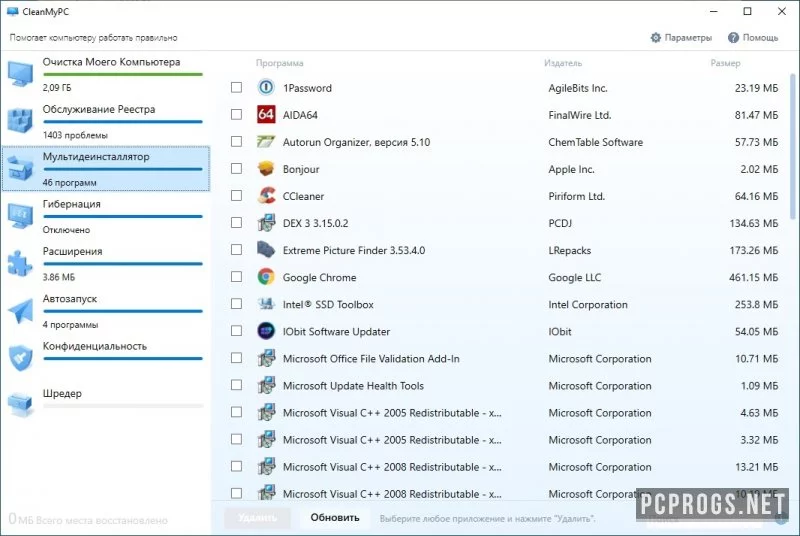Click the greyed Удалить button

(258, 518)
